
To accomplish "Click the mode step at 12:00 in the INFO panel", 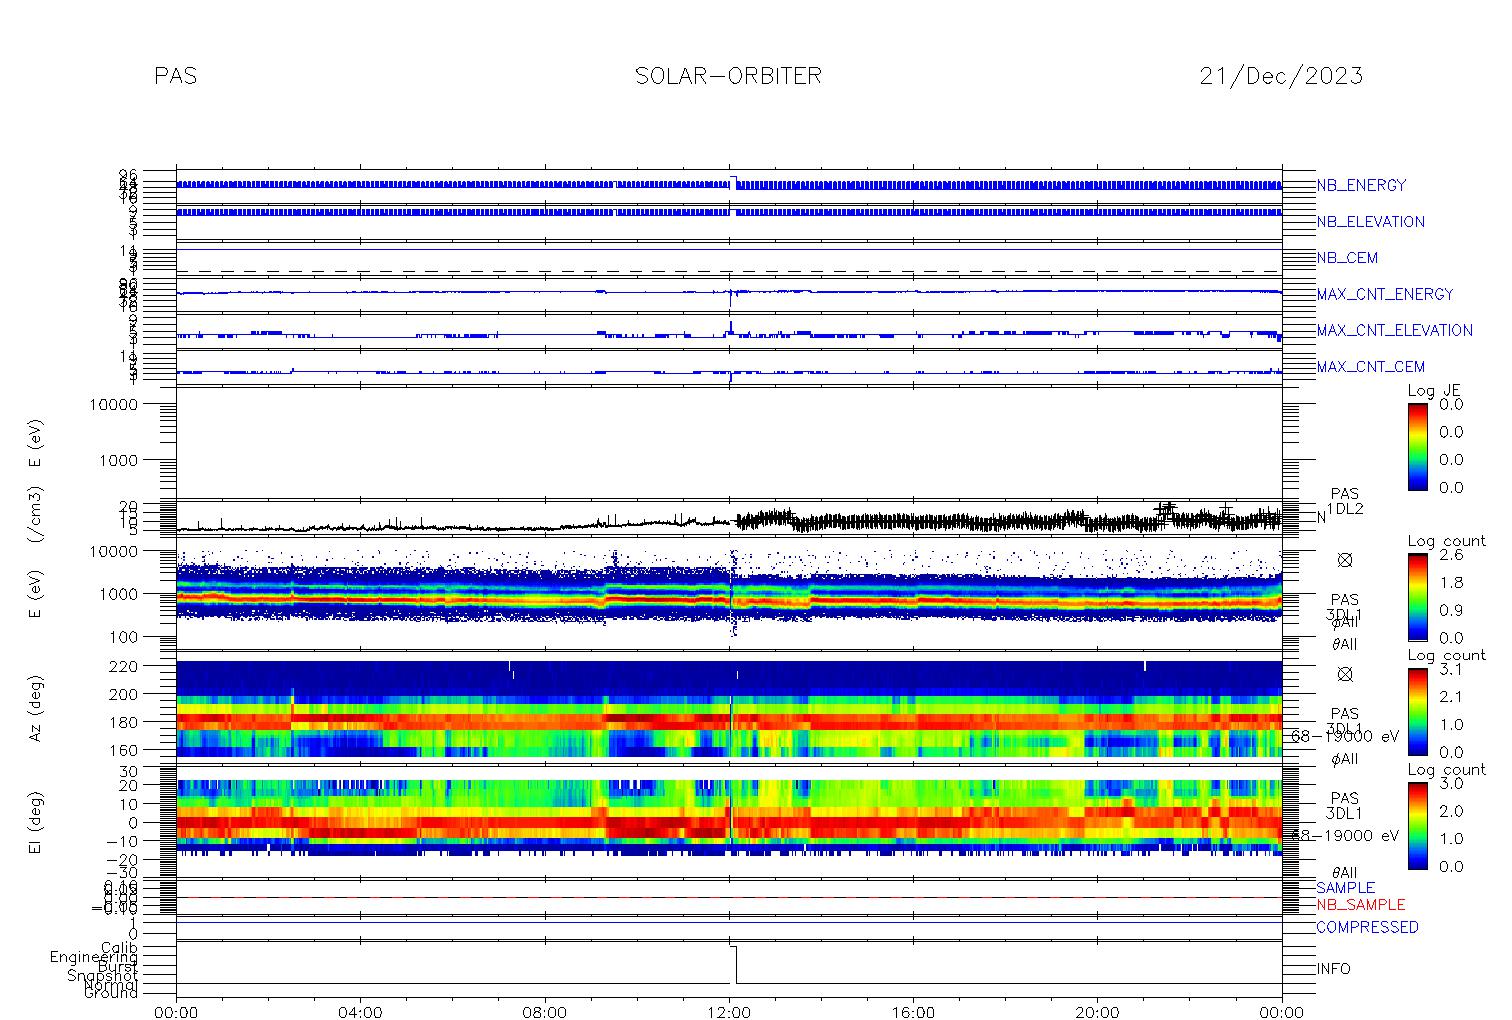I will (x=734, y=965).
